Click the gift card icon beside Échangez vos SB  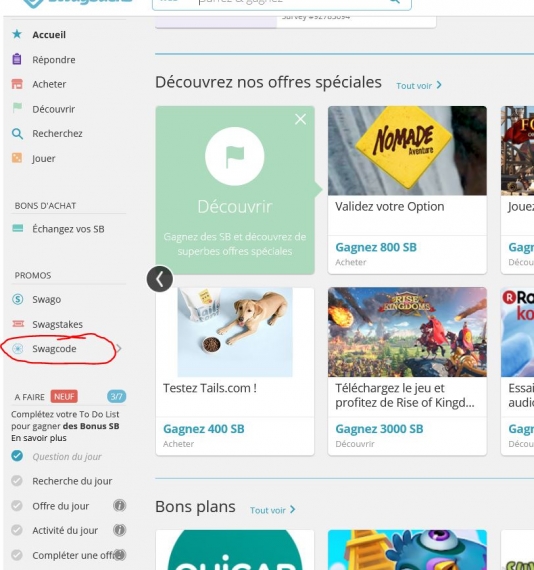17,228
